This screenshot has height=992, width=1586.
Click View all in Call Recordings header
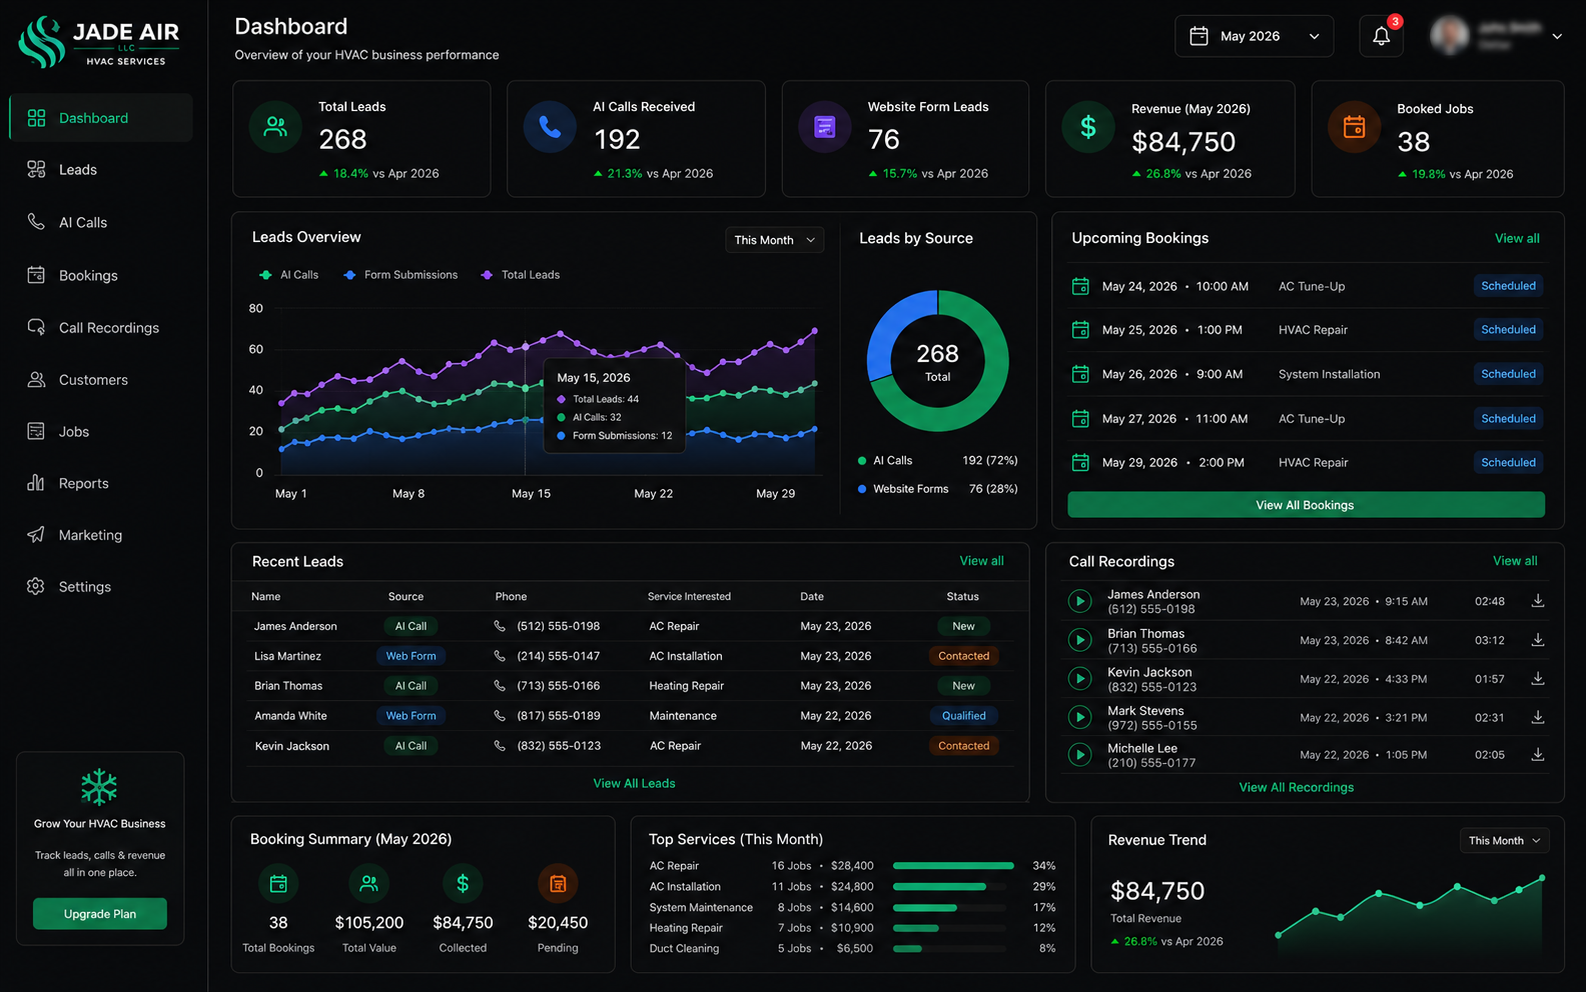[1515, 561]
